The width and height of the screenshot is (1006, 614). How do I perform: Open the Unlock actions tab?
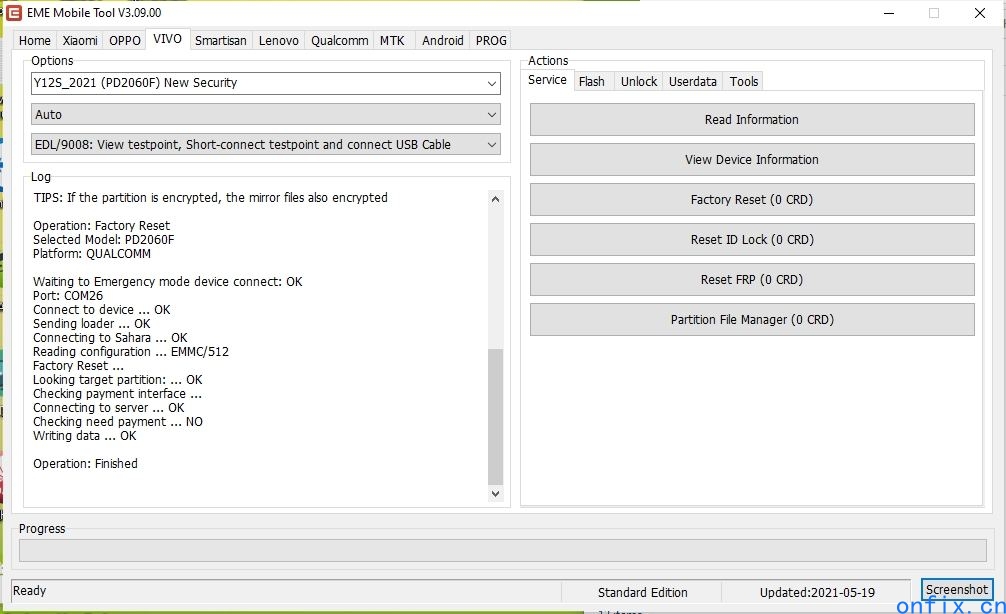click(x=639, y=81)
